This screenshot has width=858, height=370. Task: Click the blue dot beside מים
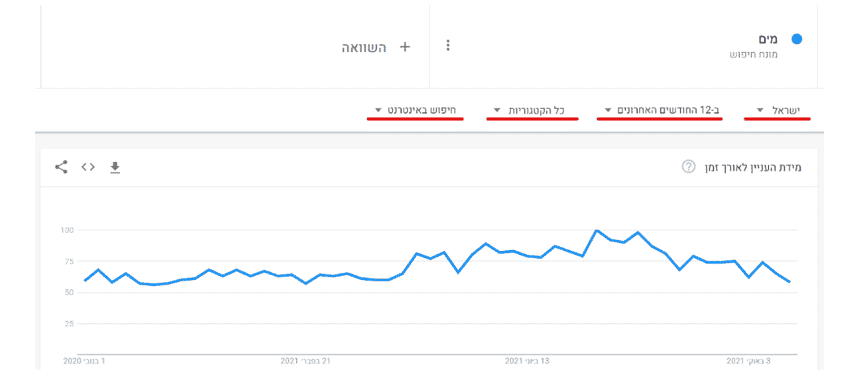pos(797,39)
